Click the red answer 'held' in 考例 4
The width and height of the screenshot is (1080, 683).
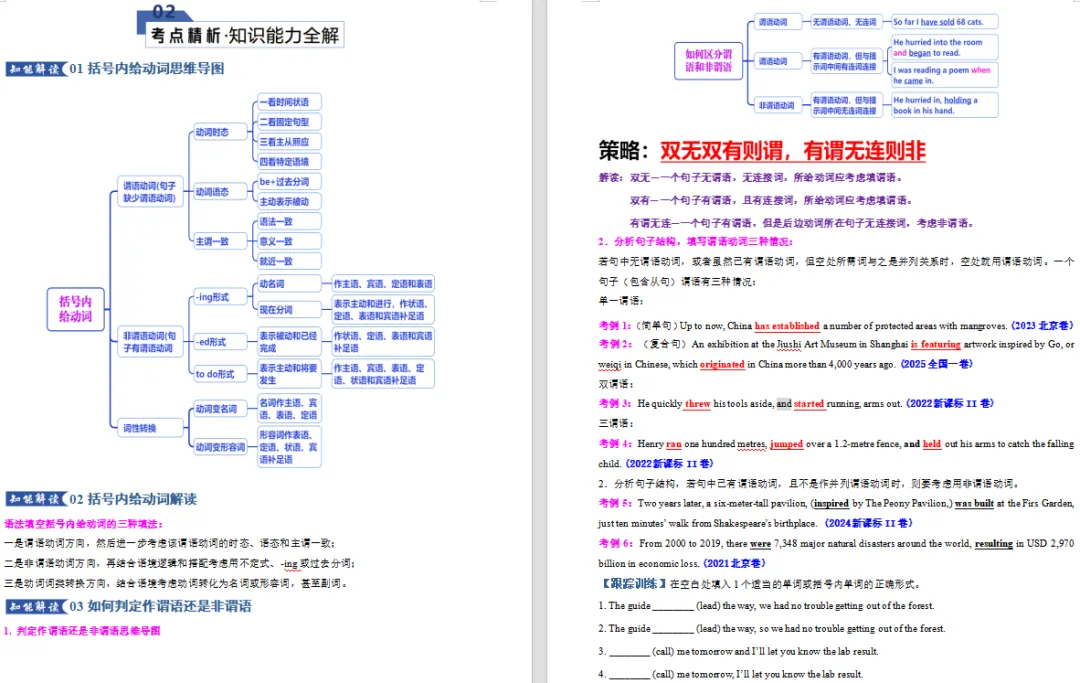[932, 444]
